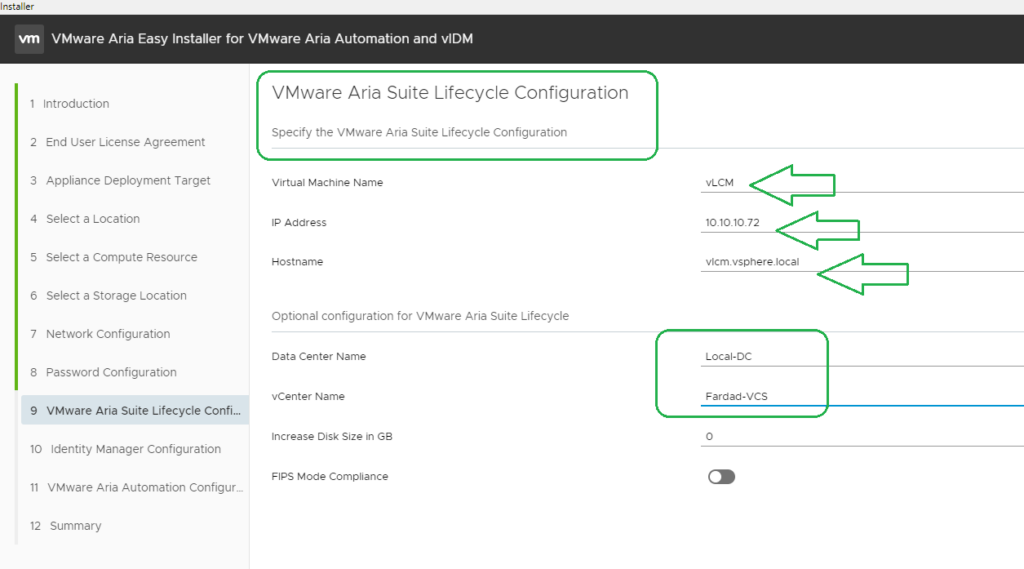Click the Increase Disk Size field
Viewport: 1024px width, 569px height.
(862, 436)
